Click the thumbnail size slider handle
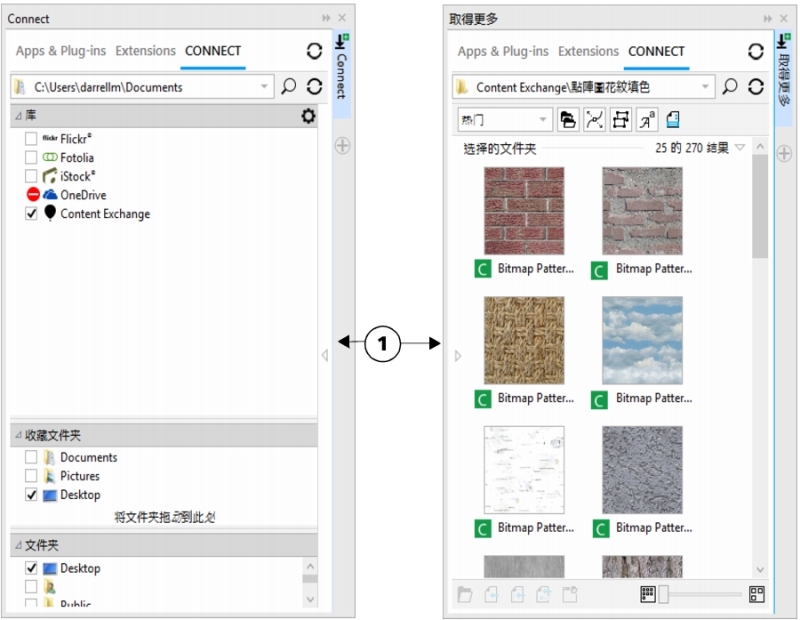 pos(662,594)
